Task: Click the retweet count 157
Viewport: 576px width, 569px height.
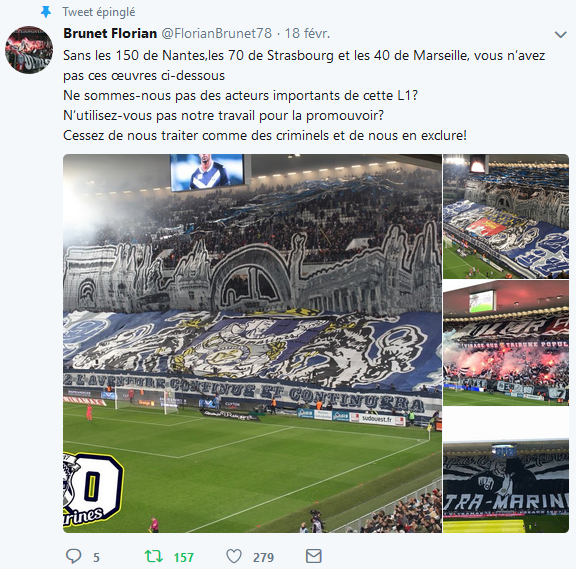Action: (183, 557)
